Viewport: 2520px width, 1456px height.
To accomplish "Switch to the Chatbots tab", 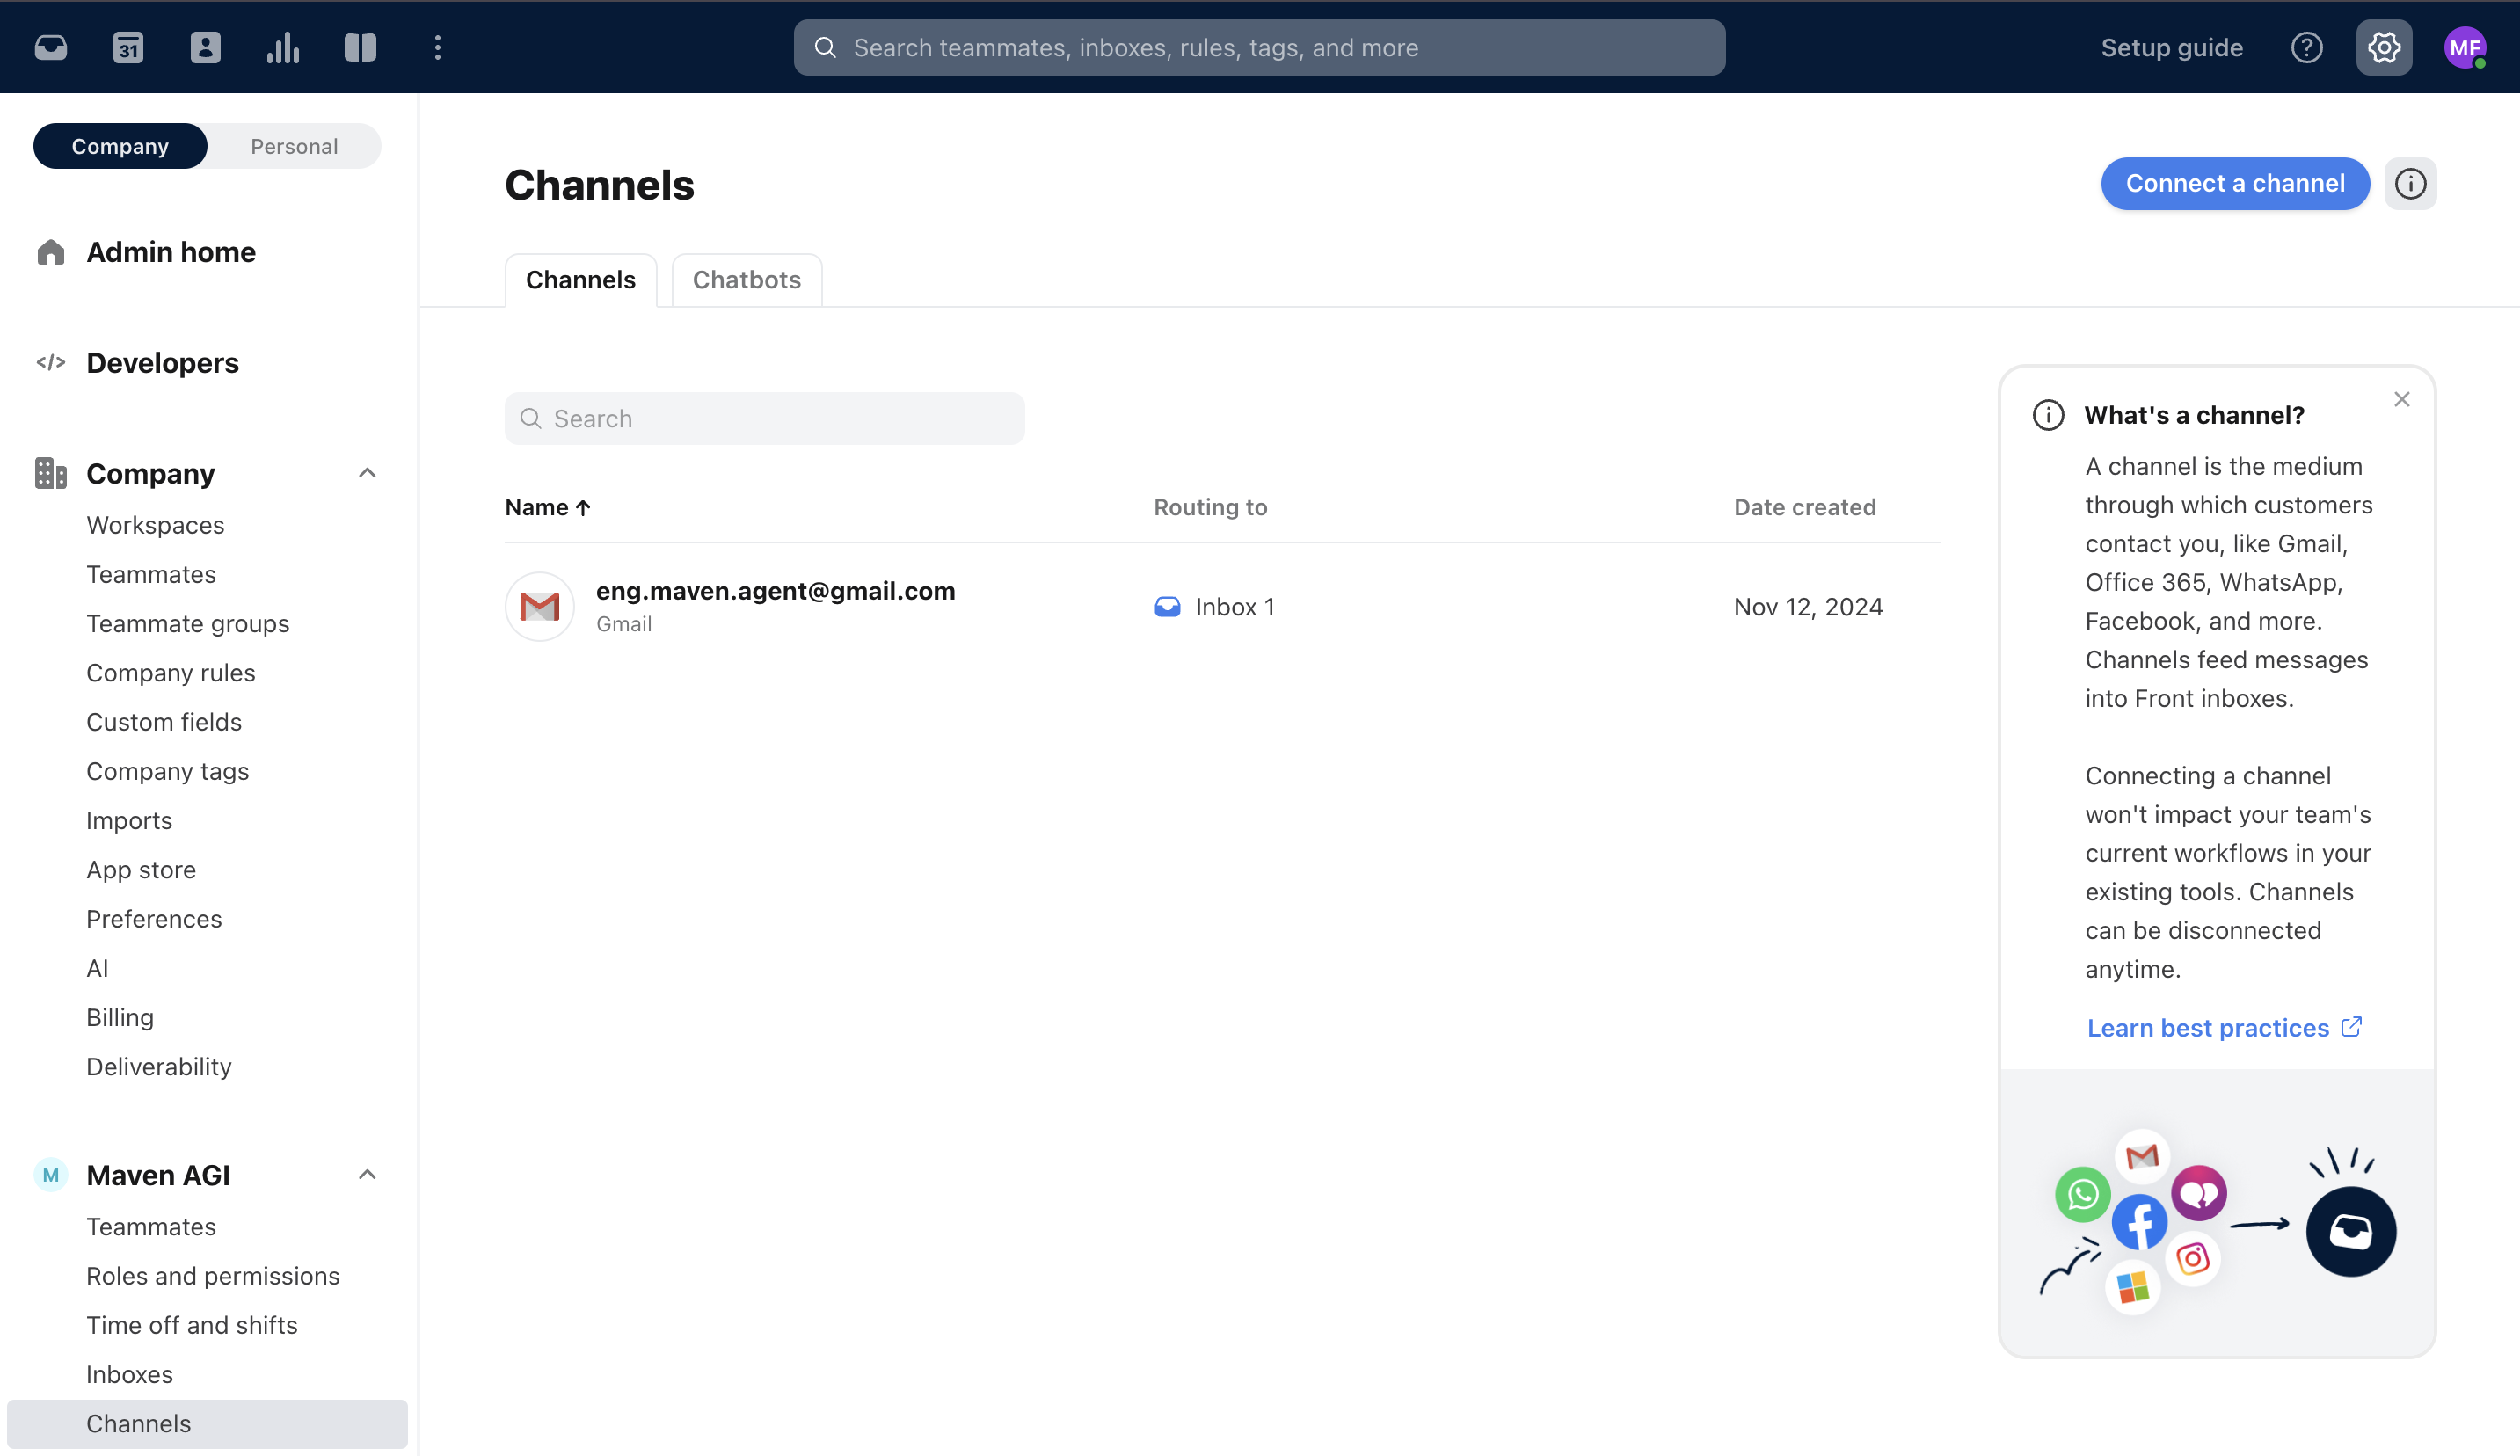I will (x=746, y=280).
